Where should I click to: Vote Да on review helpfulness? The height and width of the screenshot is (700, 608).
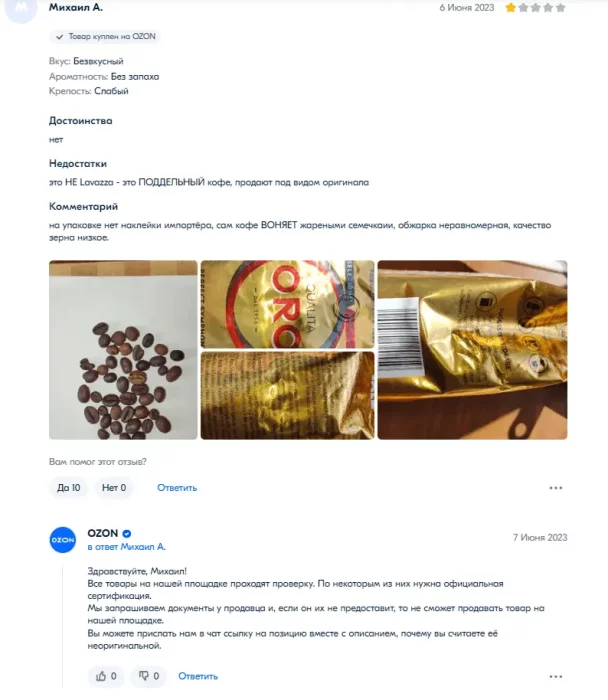coord(68,488)
